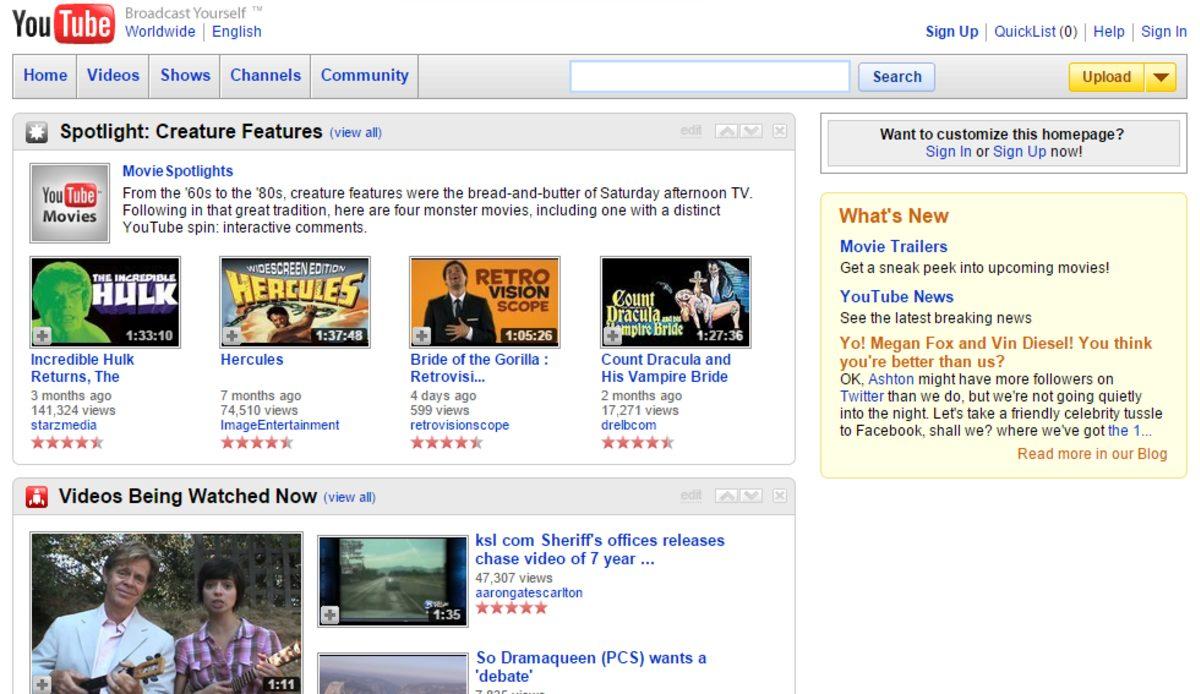Open Movie Trailers in What's New
Viewport: 1200px width, 694px height.
pos(893,246)
